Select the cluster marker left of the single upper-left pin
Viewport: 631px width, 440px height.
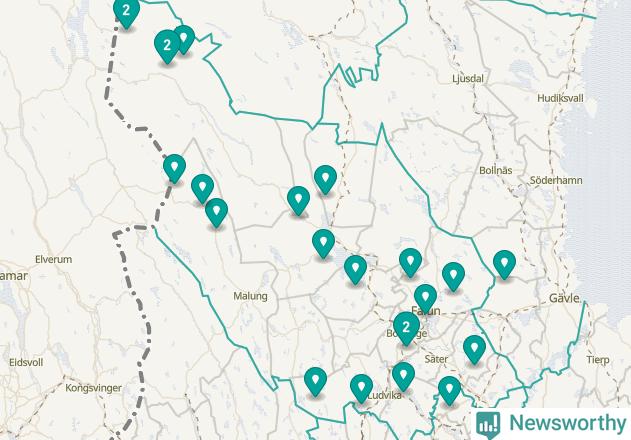point(167,47)
